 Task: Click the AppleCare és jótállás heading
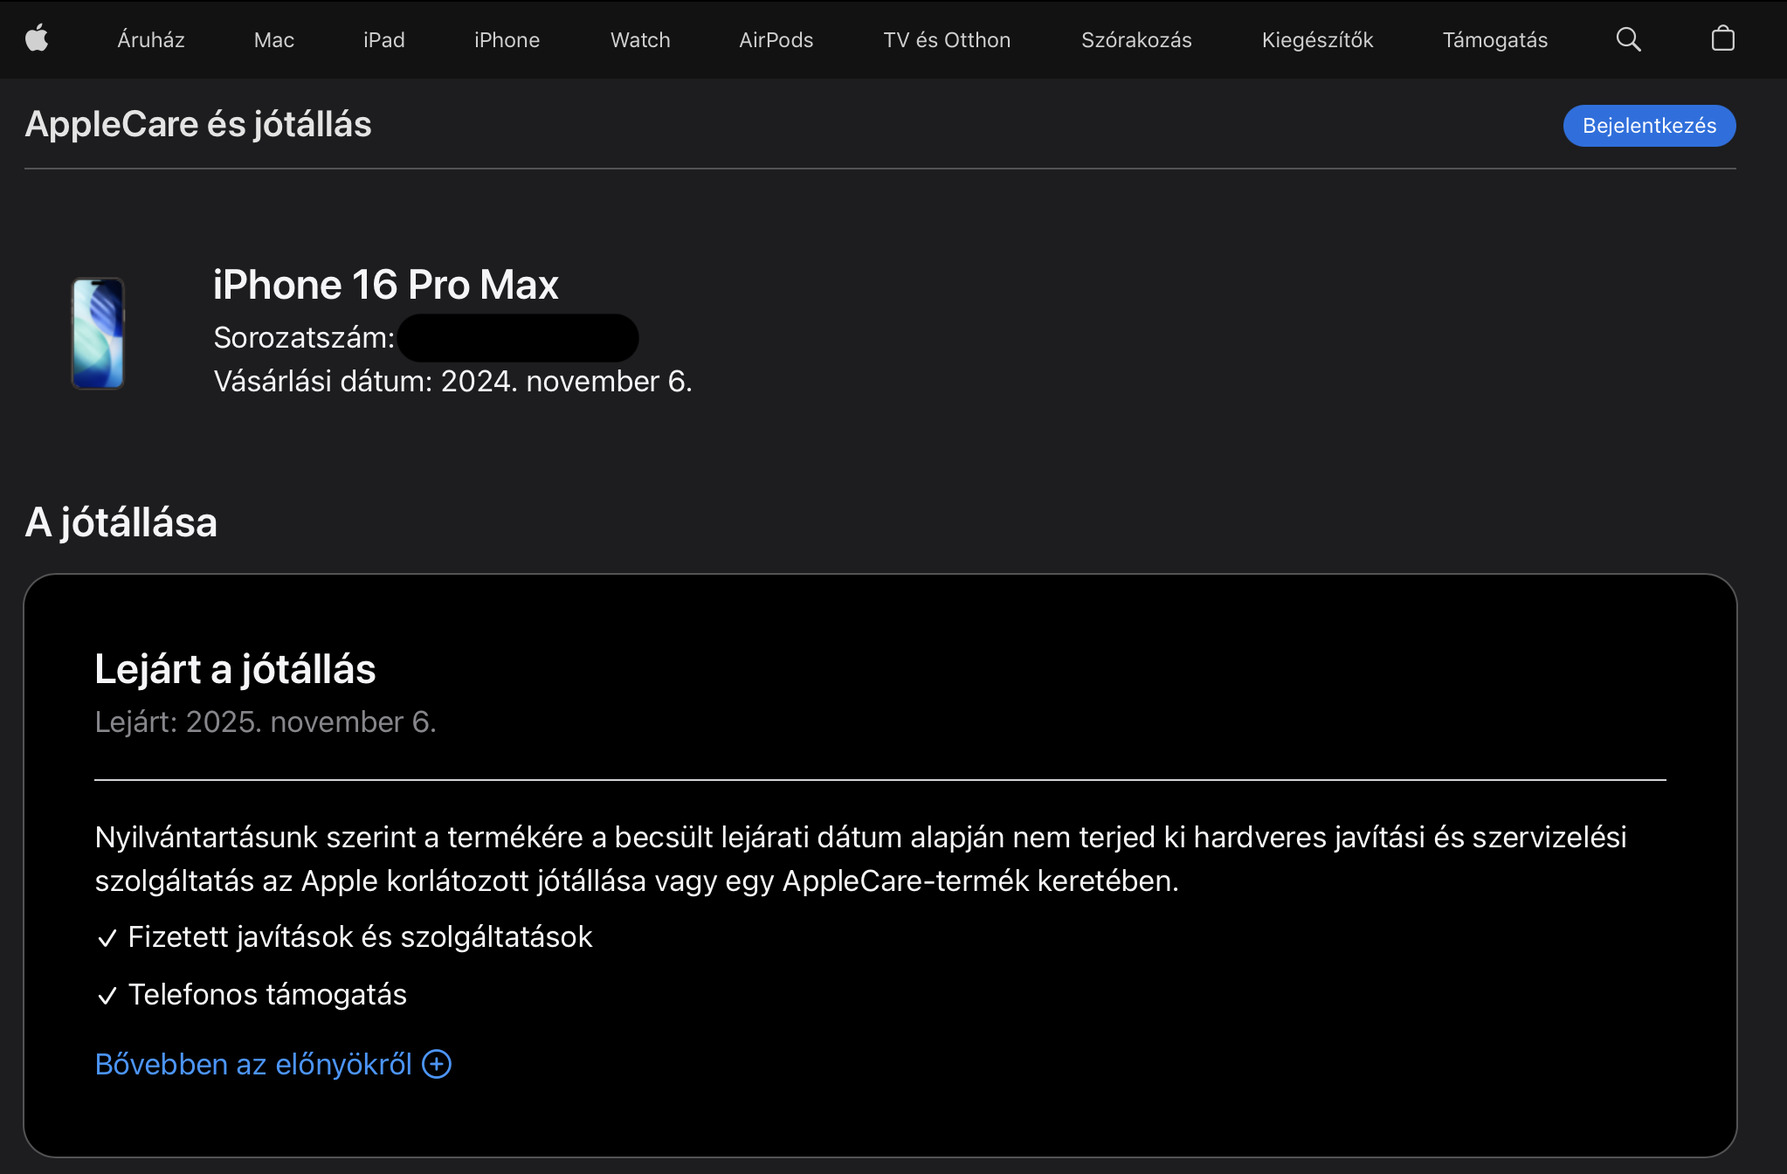coord(198,124)
